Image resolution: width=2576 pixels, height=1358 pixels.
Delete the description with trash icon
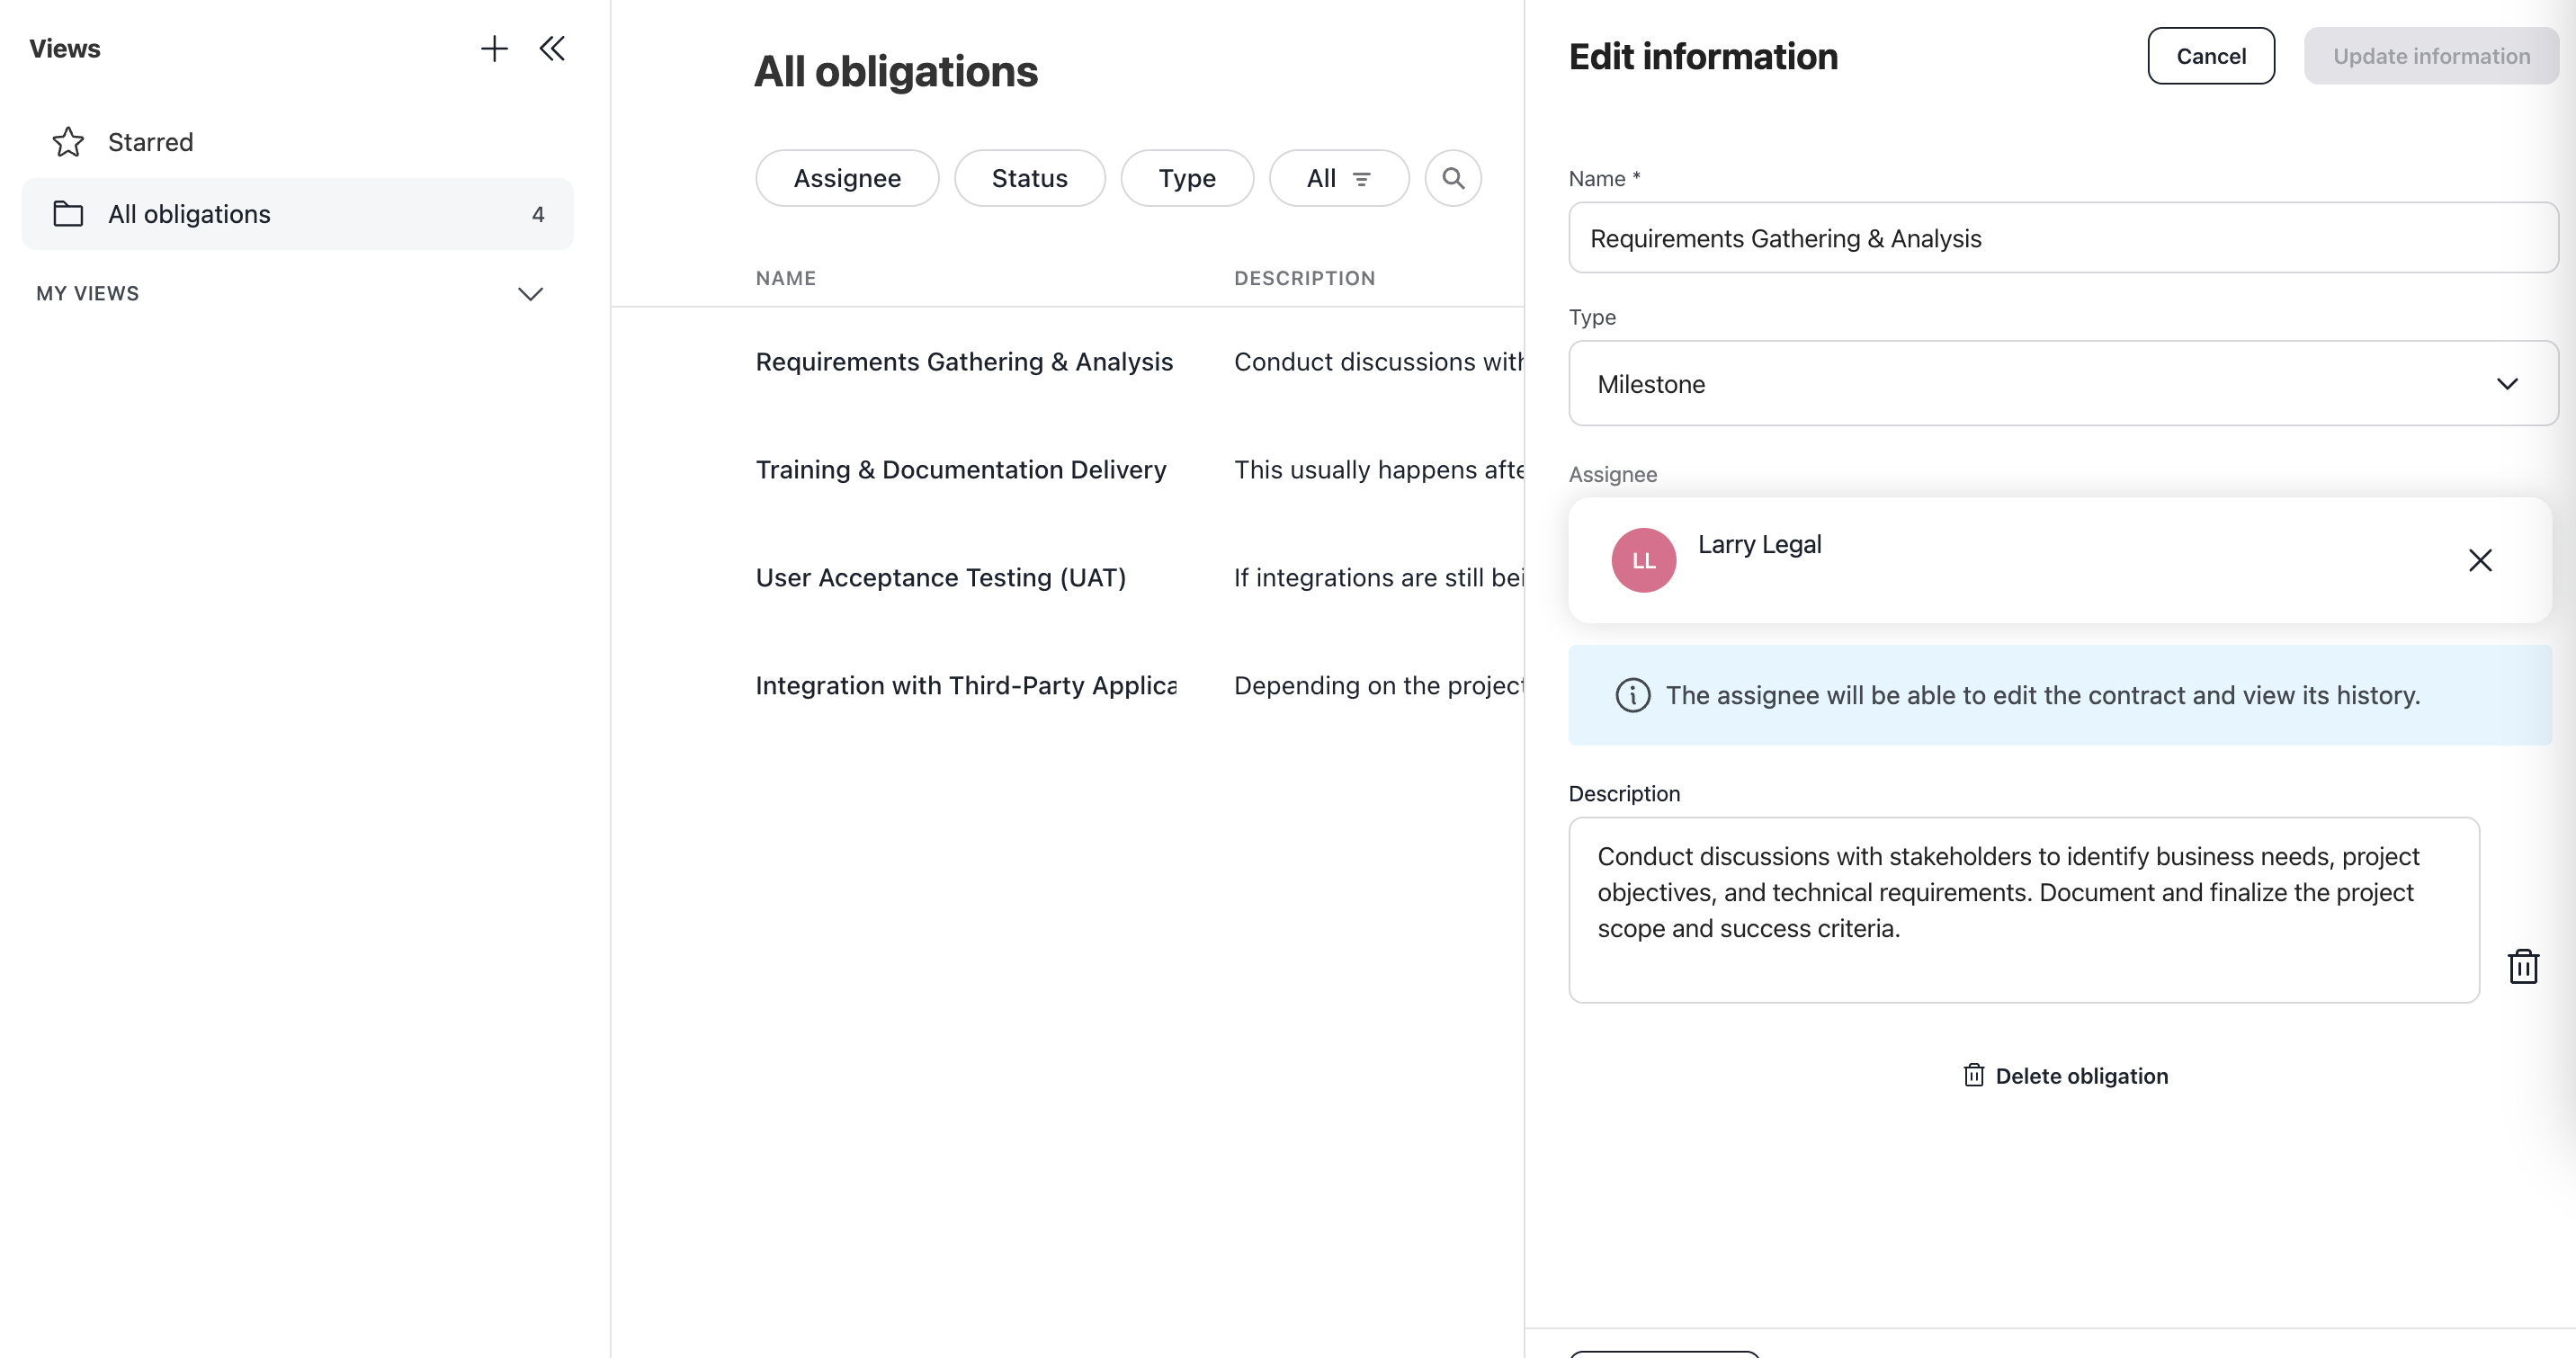[2523, 967]
